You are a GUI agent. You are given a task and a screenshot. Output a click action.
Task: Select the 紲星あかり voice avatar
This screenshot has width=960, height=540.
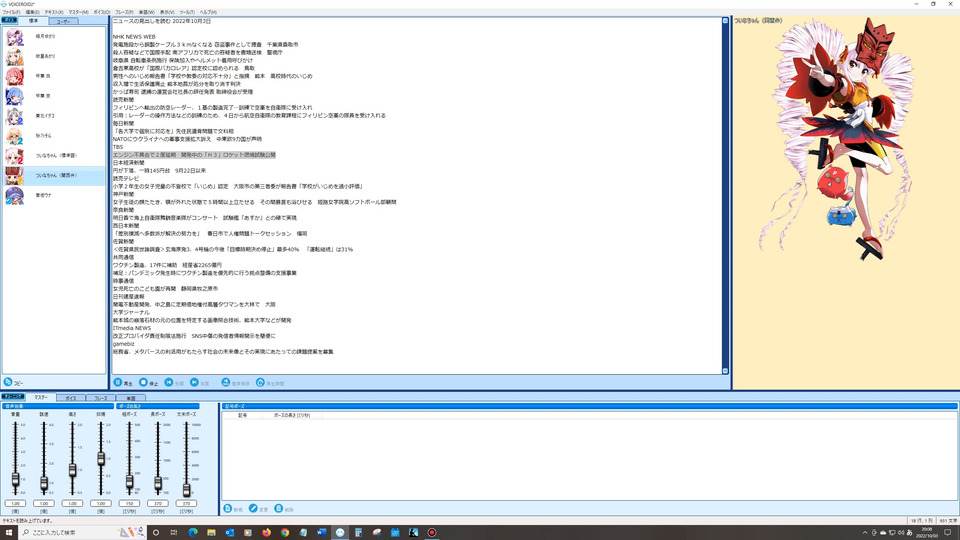15,56
